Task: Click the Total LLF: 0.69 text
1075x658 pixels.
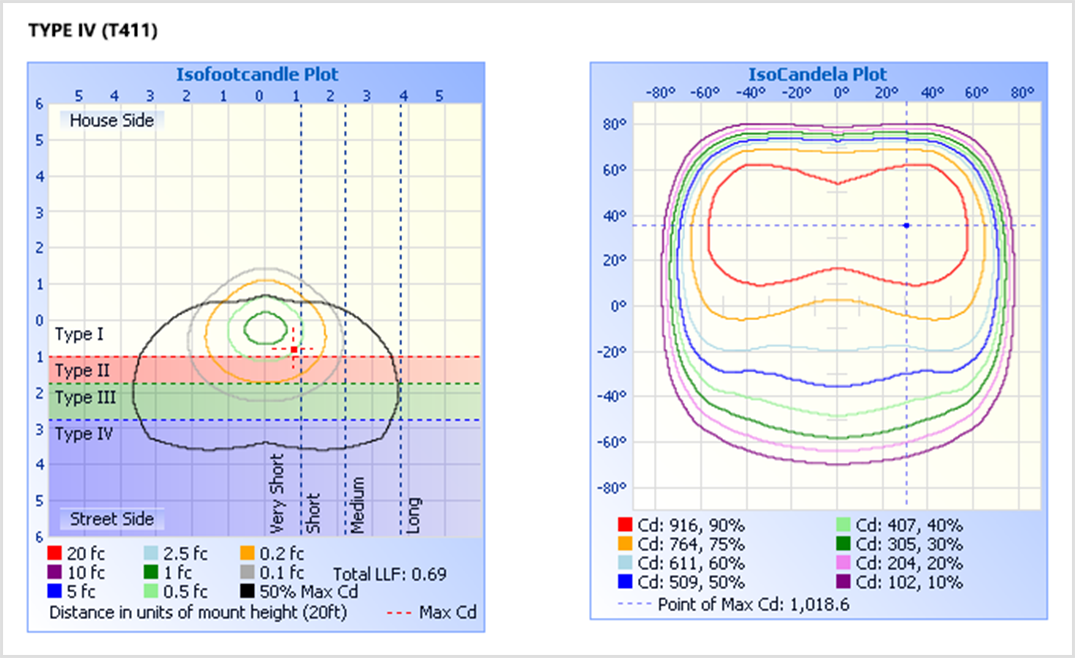Action: coord(390,573)
